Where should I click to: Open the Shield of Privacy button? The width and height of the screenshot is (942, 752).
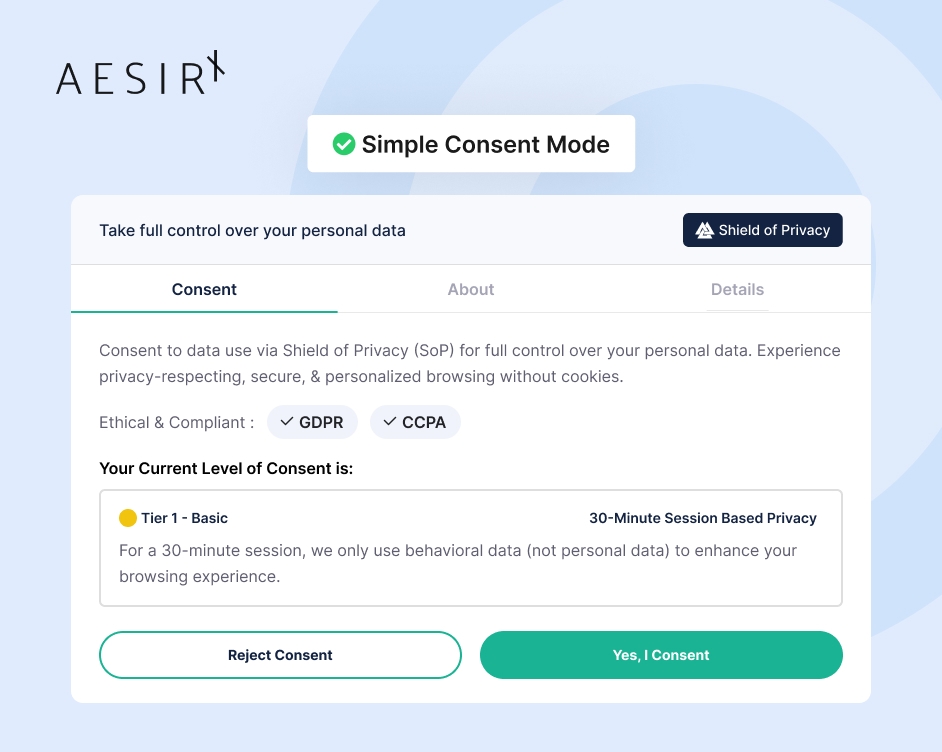point(762,230)
